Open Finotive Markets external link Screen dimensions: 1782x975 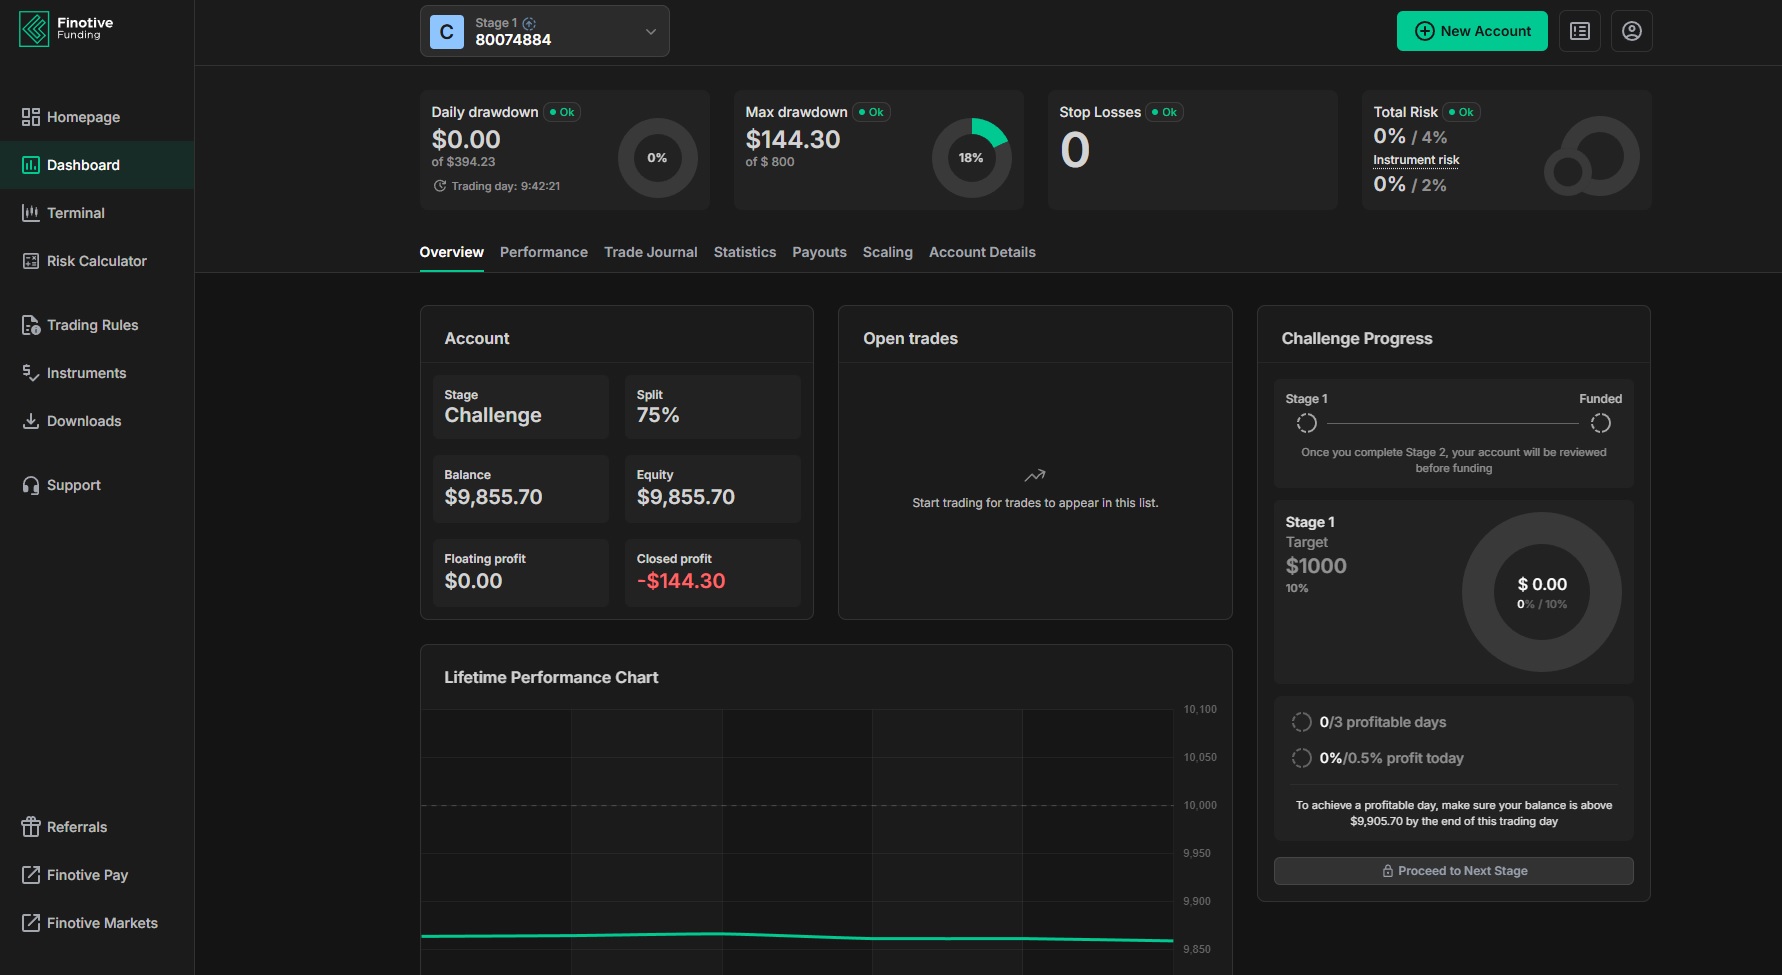[101, 923]
